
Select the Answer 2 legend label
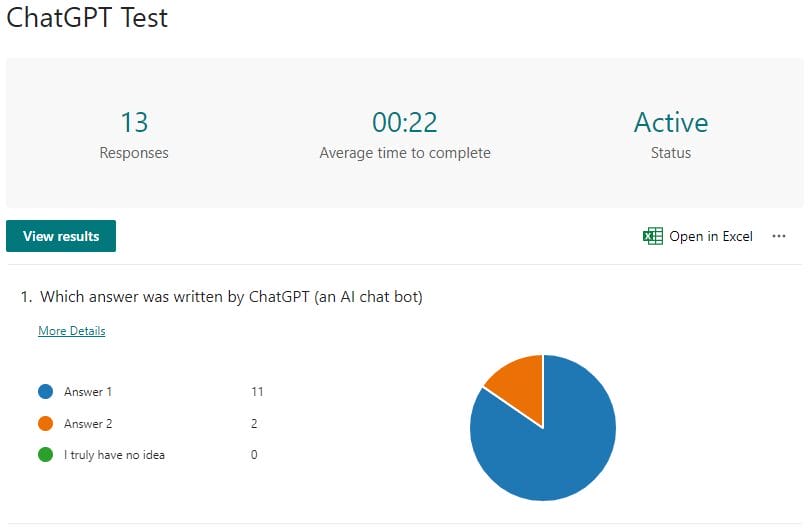(88, 424)
